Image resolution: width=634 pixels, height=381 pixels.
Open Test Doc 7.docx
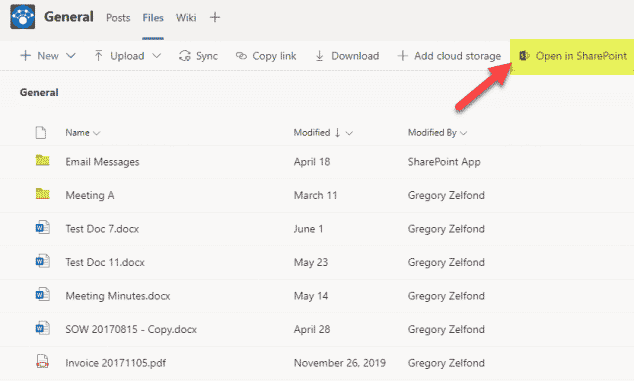(102, 229)
